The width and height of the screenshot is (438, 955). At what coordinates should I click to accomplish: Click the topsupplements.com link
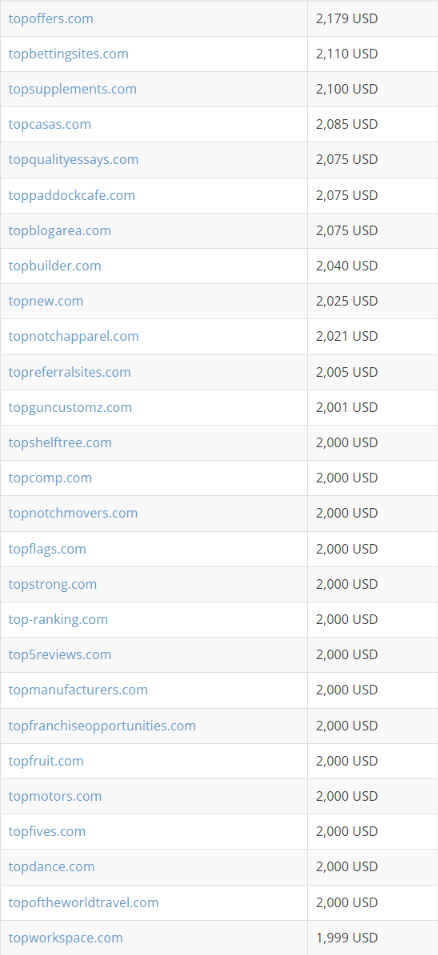tap(72, 89)
